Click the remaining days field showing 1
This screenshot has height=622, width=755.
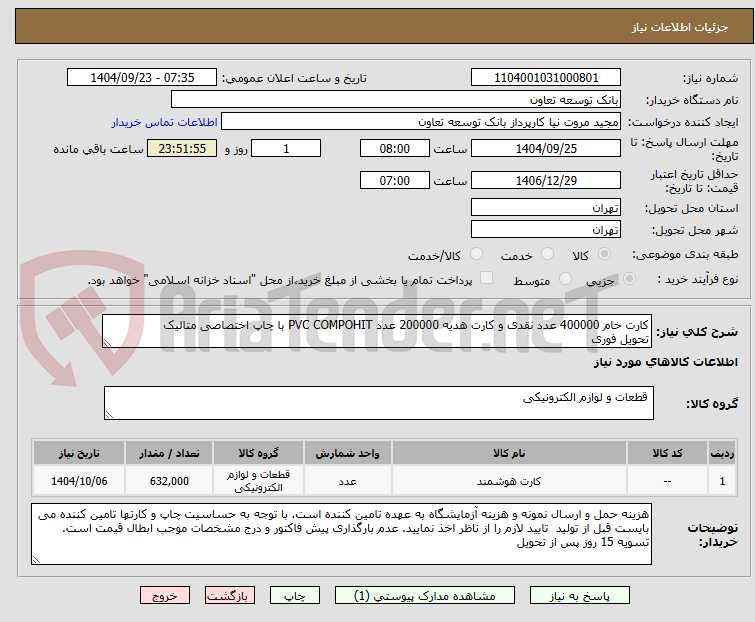[286, 148]
